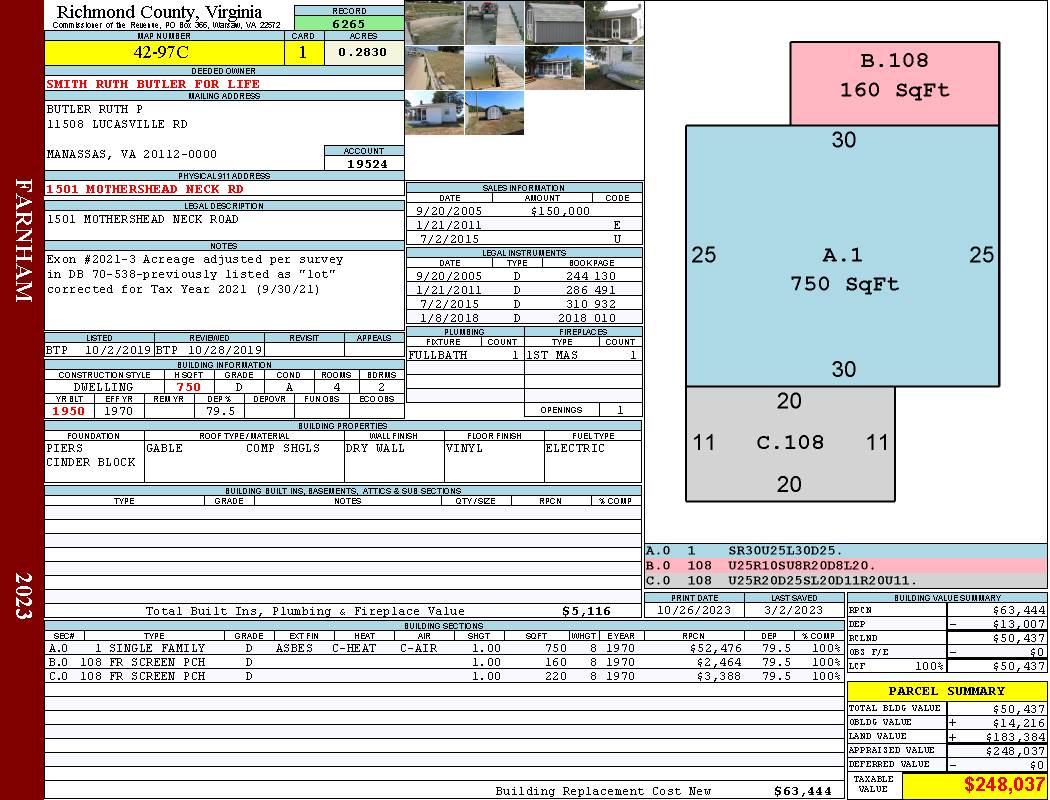Image resolution: width=1050 pixels, height=800 pixels.
Task: Click the map number 42-97C field
Action: click(164, 52)
